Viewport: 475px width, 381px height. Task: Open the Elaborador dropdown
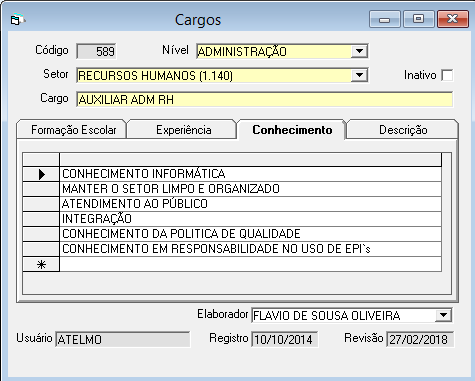coord(443,315)
